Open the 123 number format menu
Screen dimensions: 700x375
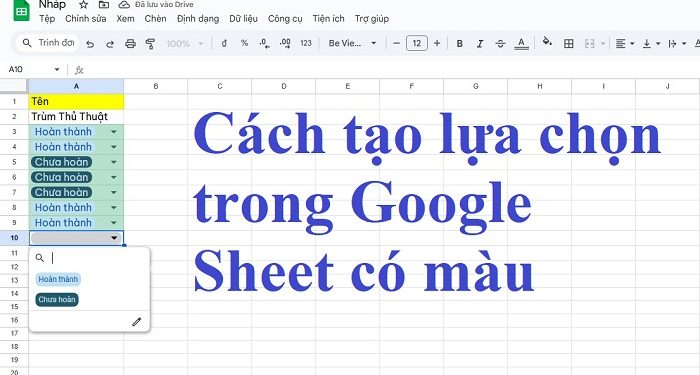(306, 43)
